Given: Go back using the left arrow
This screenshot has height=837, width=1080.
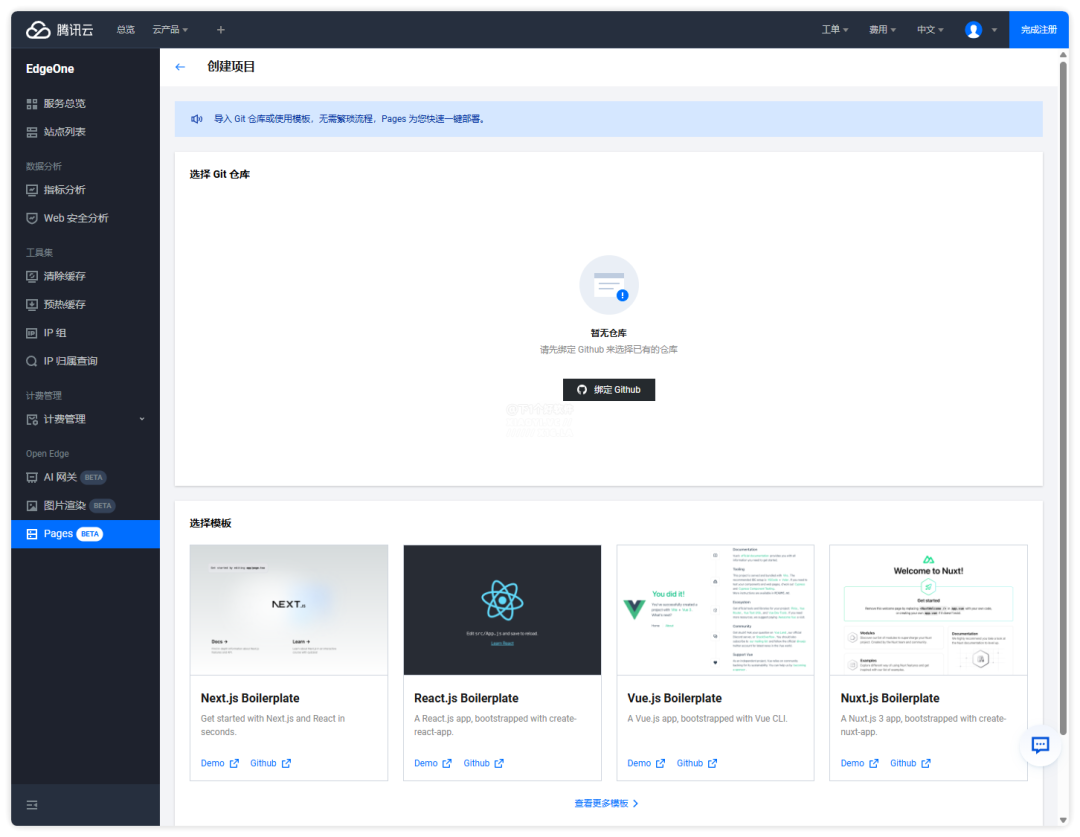Looking at the screenshot, I should pos(180,67).
